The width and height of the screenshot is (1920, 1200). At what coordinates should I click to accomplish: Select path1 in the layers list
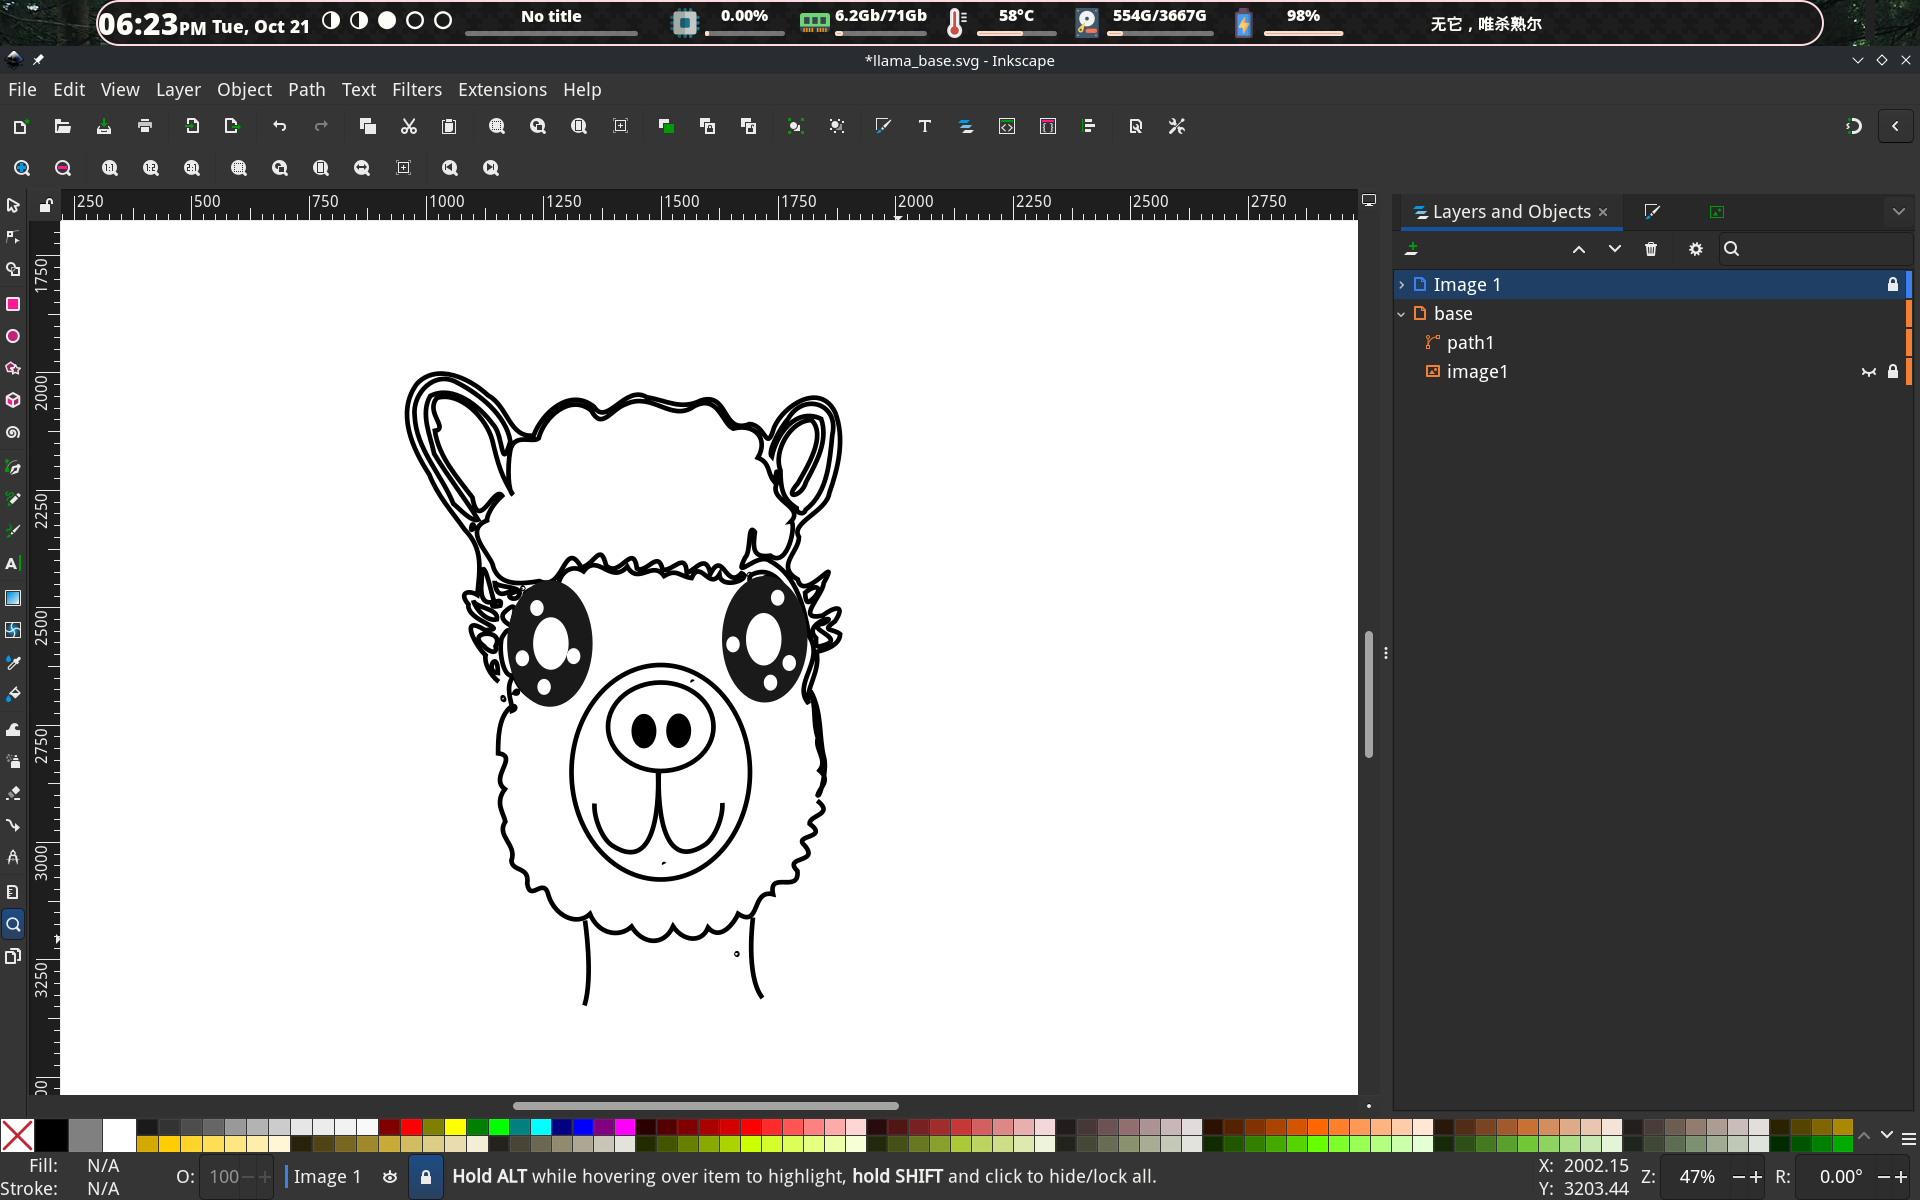pos(1470,343)
